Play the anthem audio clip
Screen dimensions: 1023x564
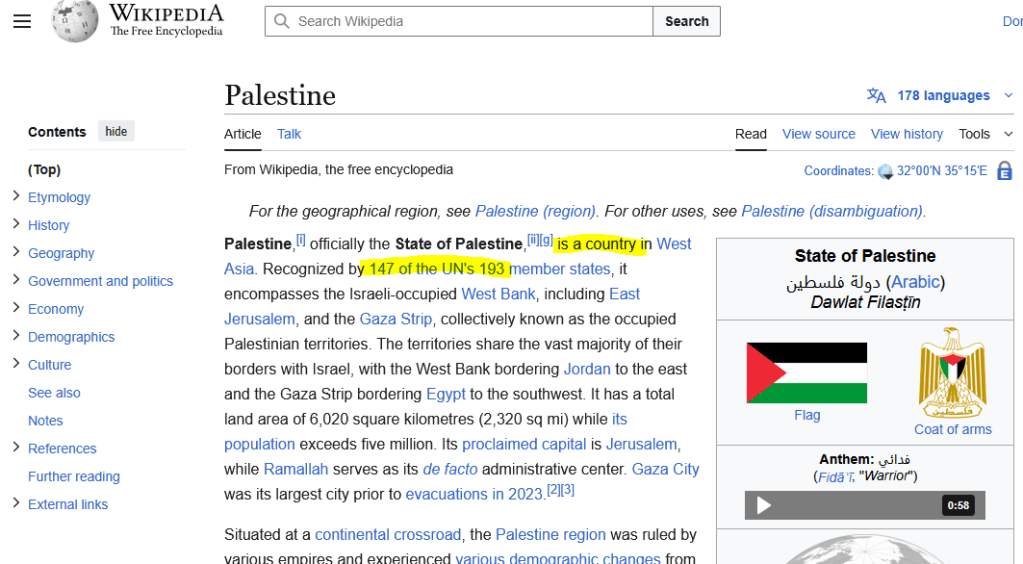pos(764,505)
